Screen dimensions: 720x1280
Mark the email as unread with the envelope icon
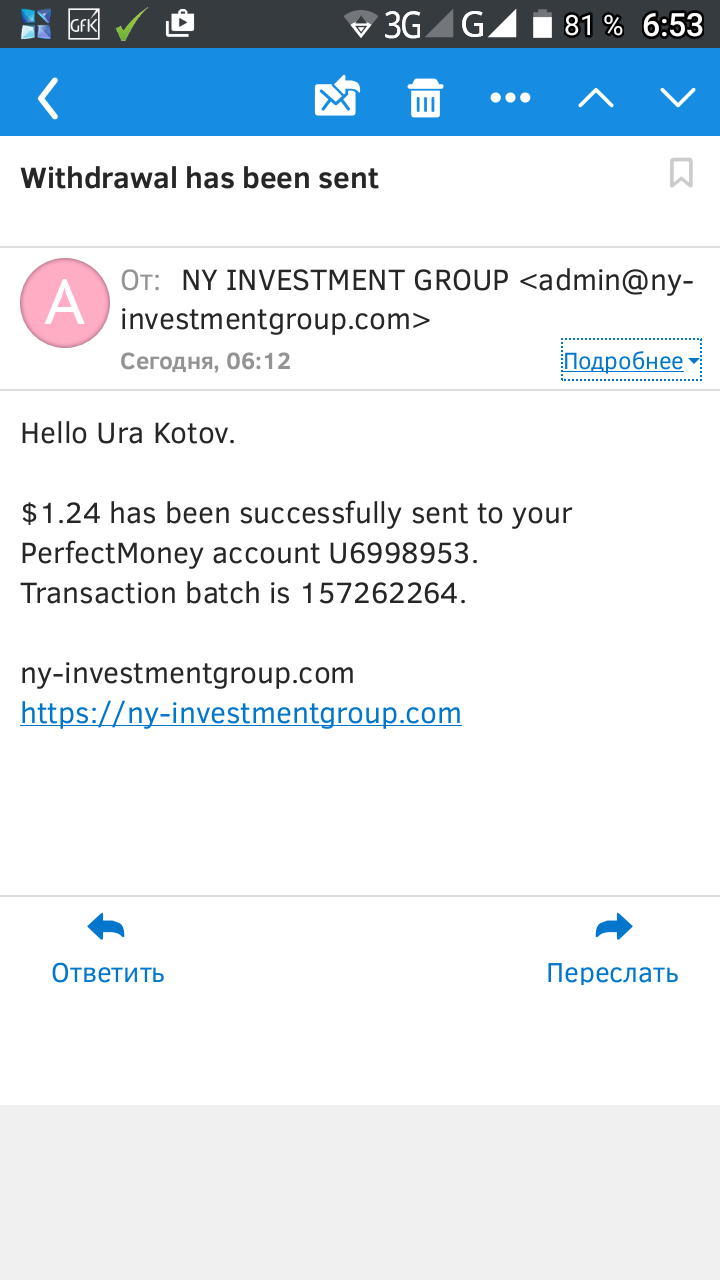(x=337, y=98)
